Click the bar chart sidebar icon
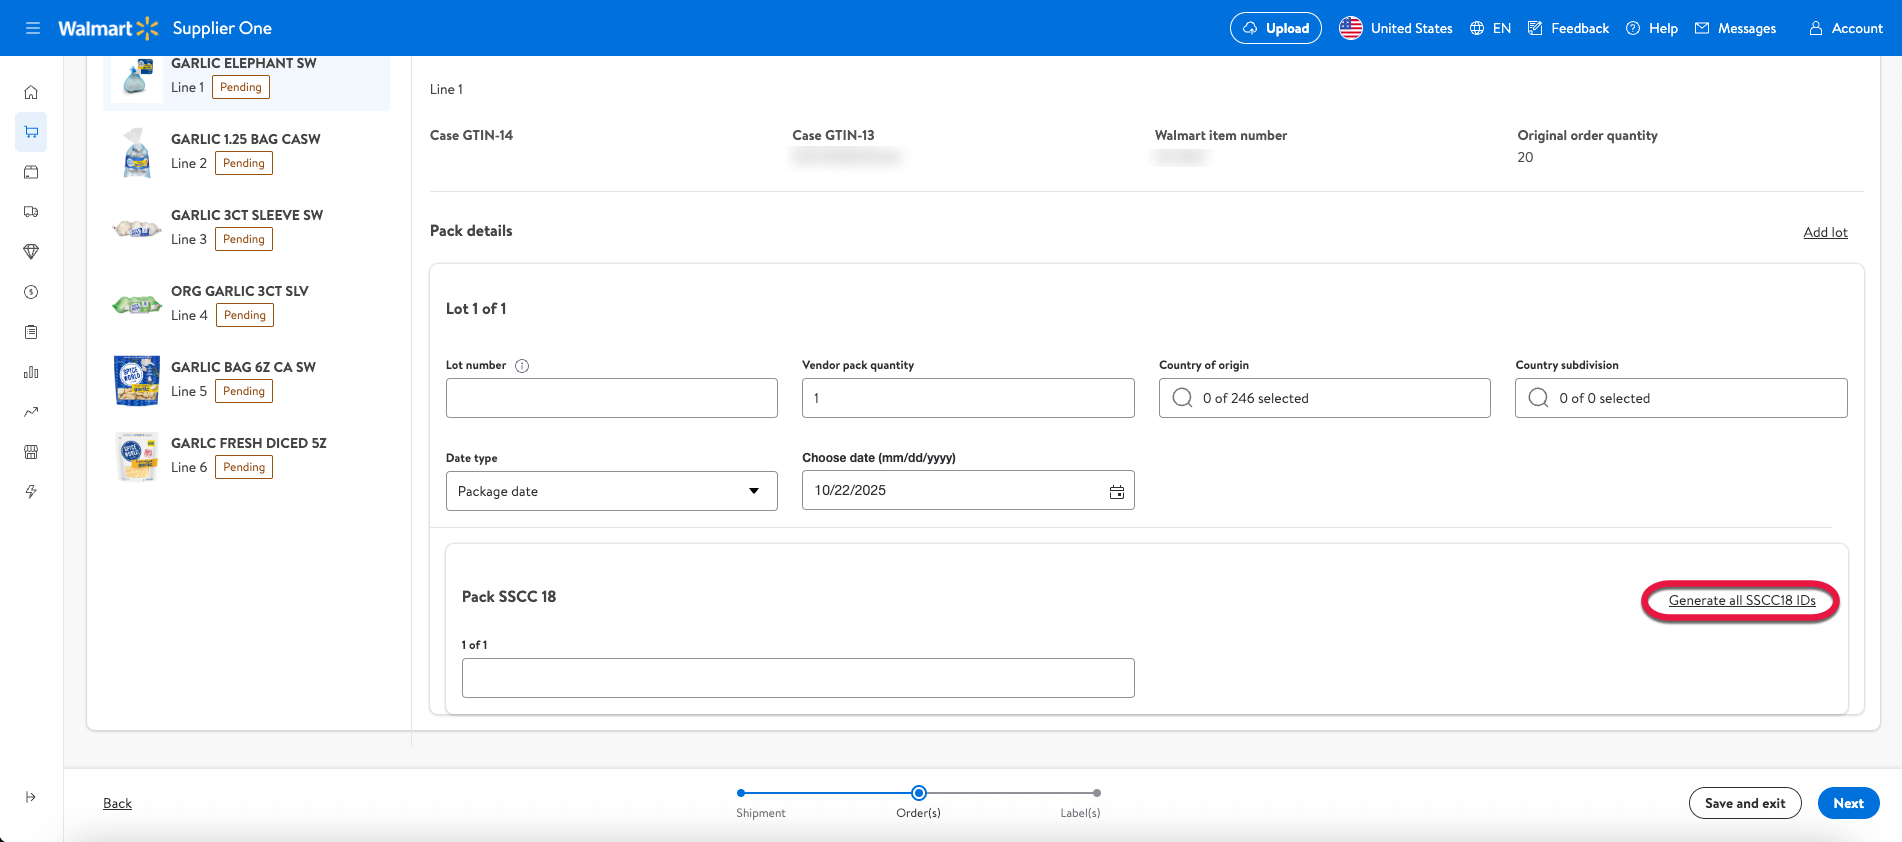 (x=31, y=372)
